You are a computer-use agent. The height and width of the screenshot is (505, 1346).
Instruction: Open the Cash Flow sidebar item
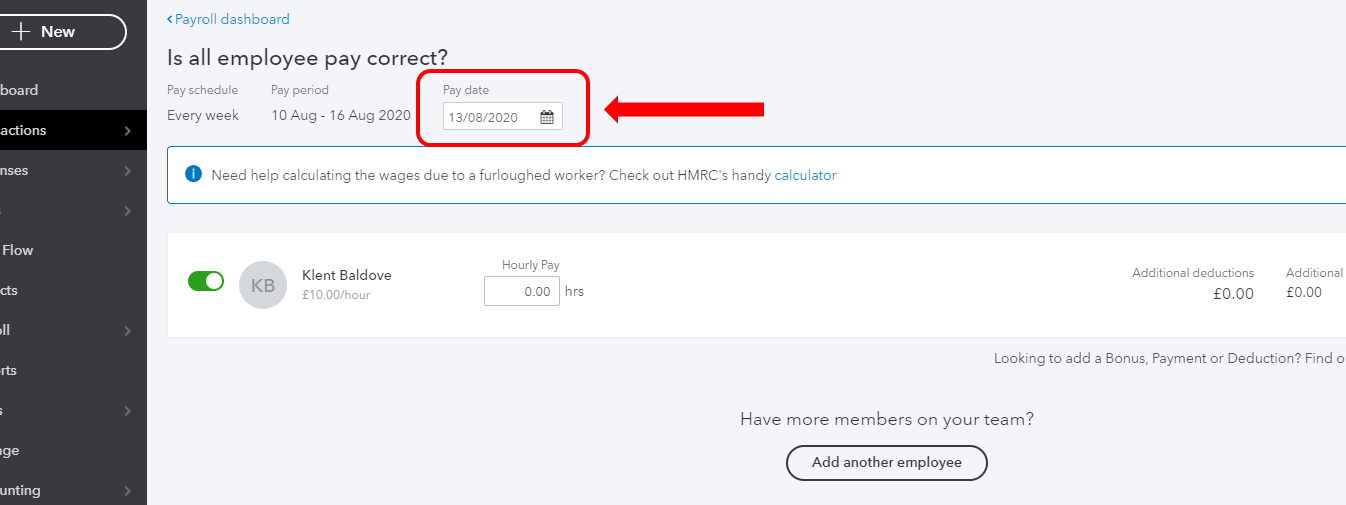tap(18, 250)
